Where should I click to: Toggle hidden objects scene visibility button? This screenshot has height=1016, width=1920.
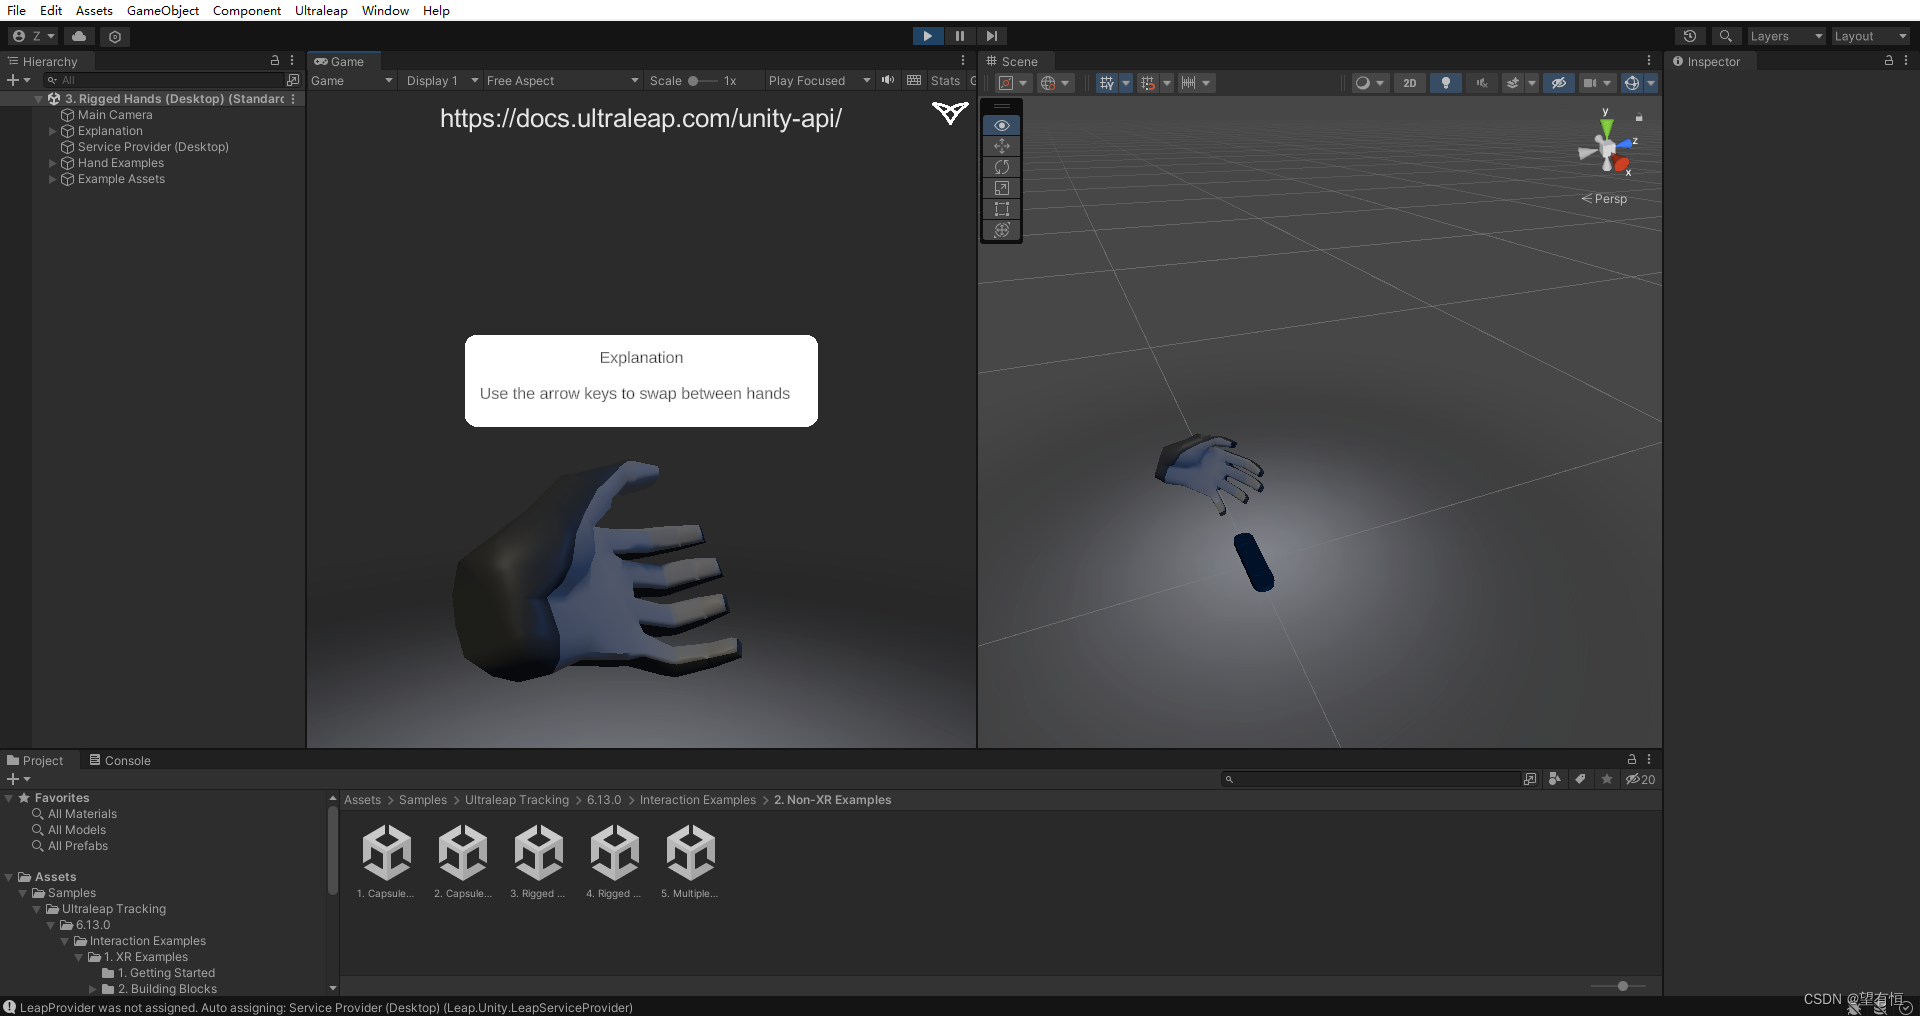click(1558, 83)
